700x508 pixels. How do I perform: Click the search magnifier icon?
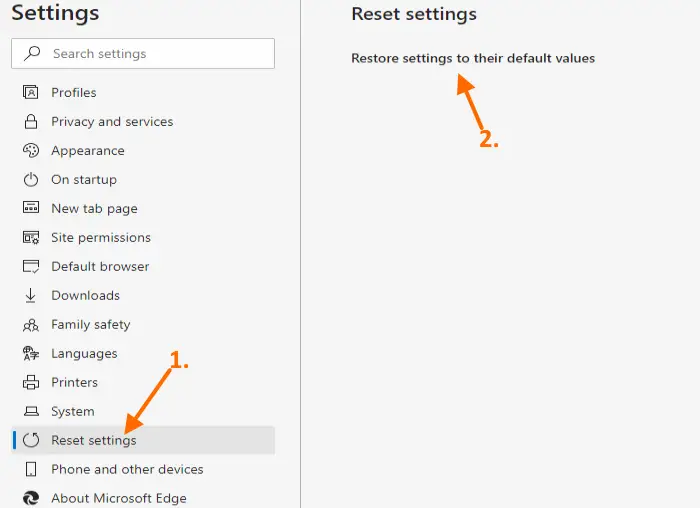coord(33,54)
